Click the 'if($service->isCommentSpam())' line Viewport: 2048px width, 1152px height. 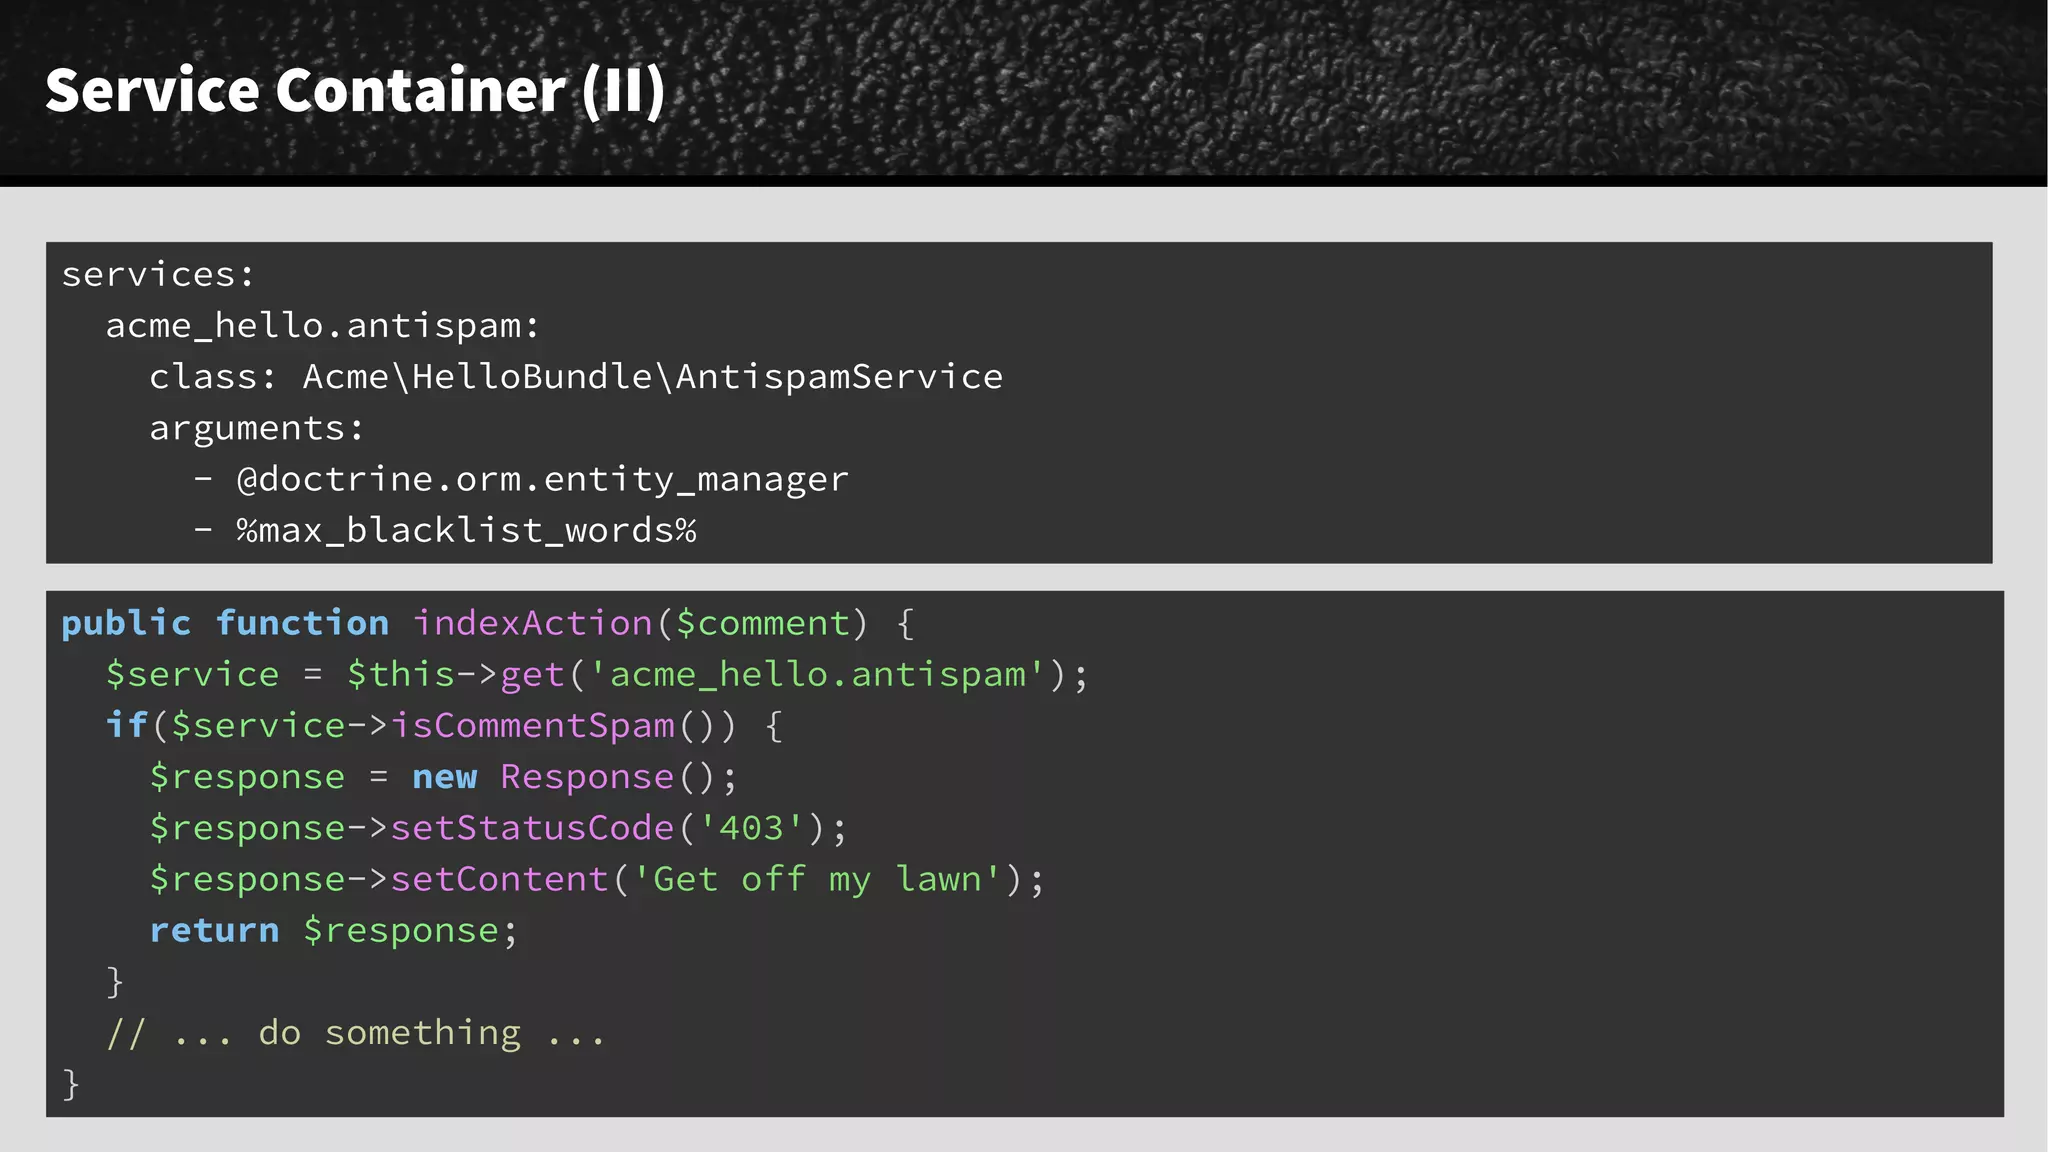pos(445,726)
